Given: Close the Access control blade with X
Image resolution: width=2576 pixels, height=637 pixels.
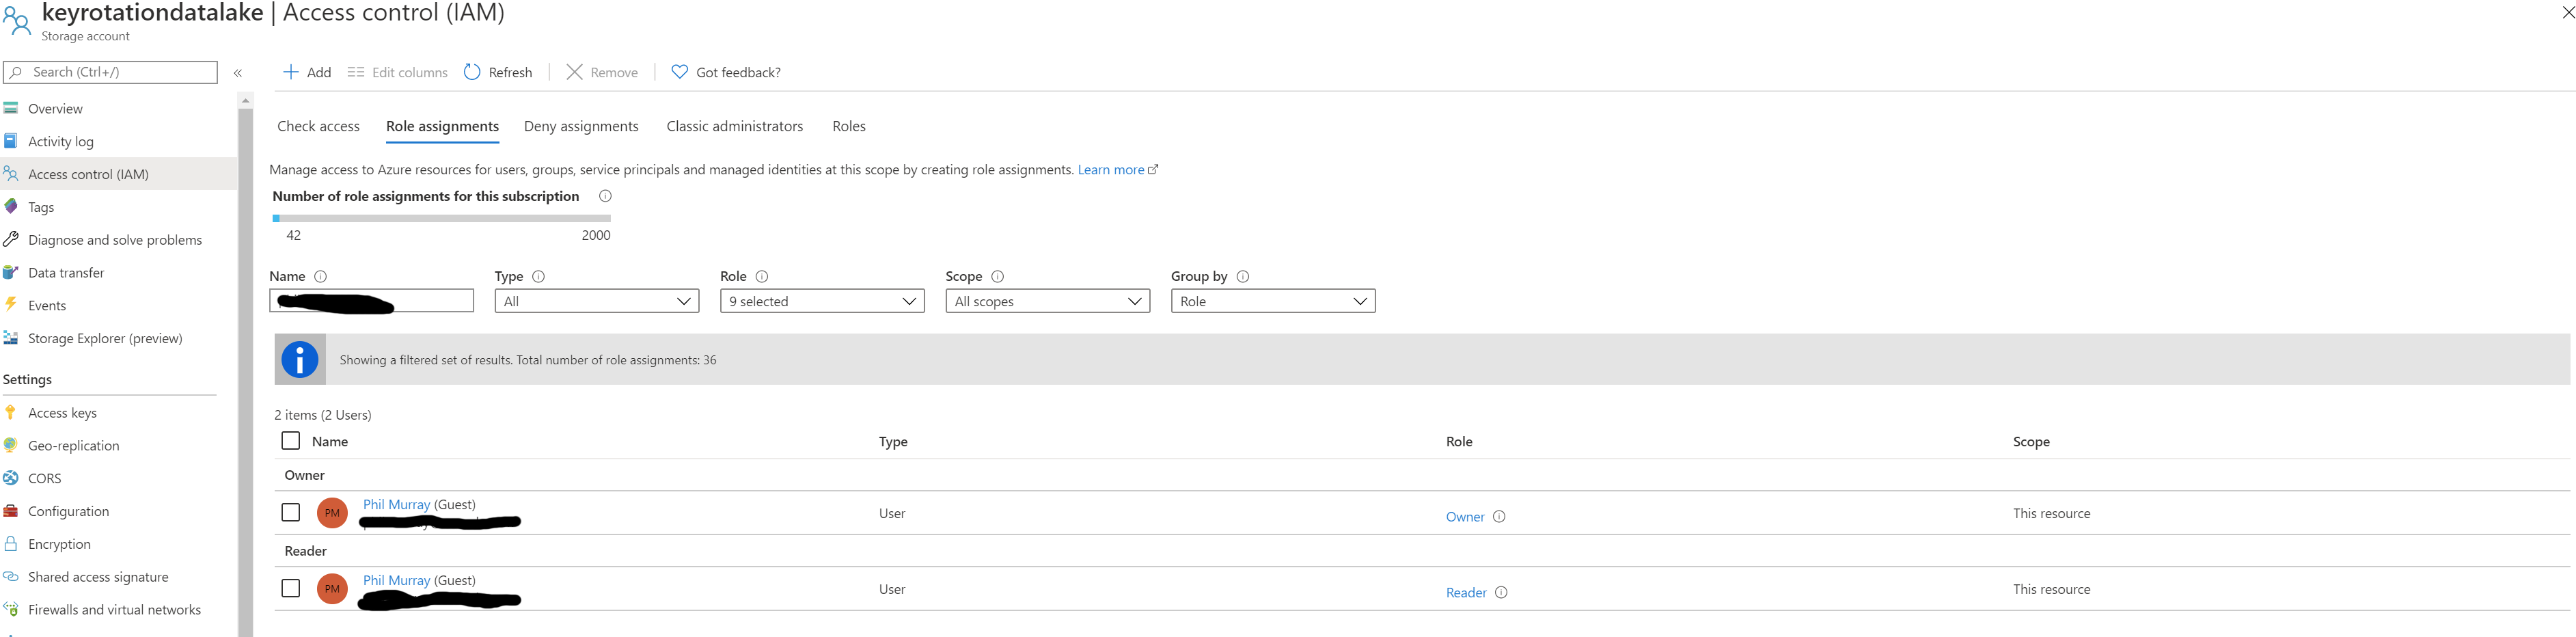Looking at the screenshot, I should [x=2567, y=12].
